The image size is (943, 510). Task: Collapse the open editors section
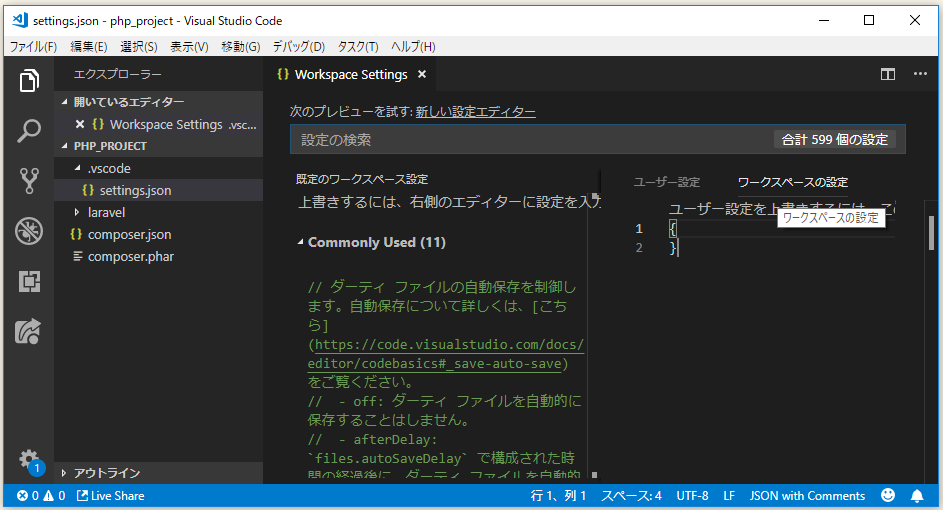click(64, 102)
